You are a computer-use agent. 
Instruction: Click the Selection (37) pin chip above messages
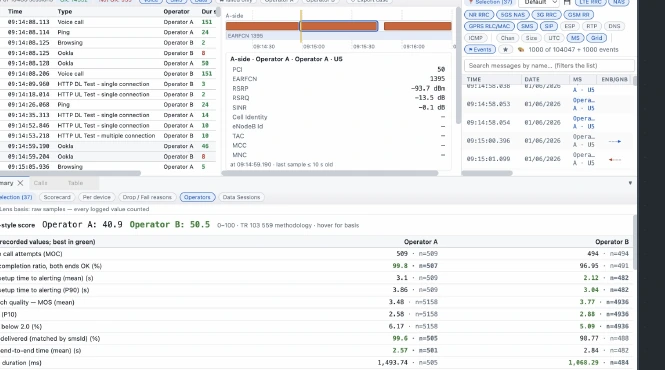click(490, 2)
